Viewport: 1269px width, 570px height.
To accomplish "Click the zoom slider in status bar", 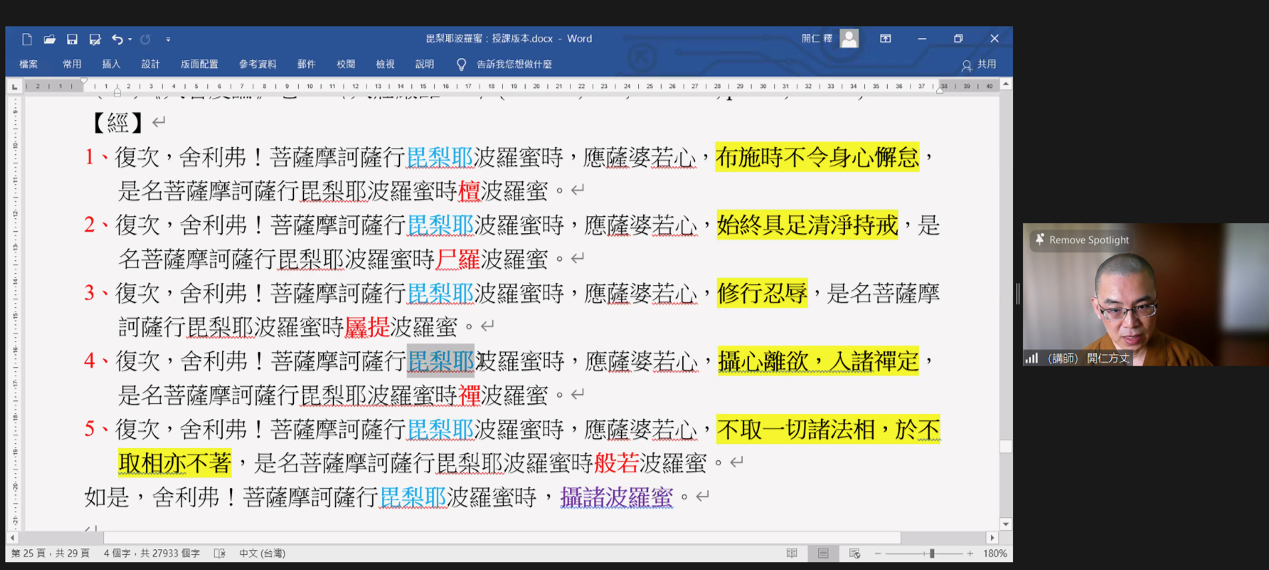I will (x=931, y=553).
